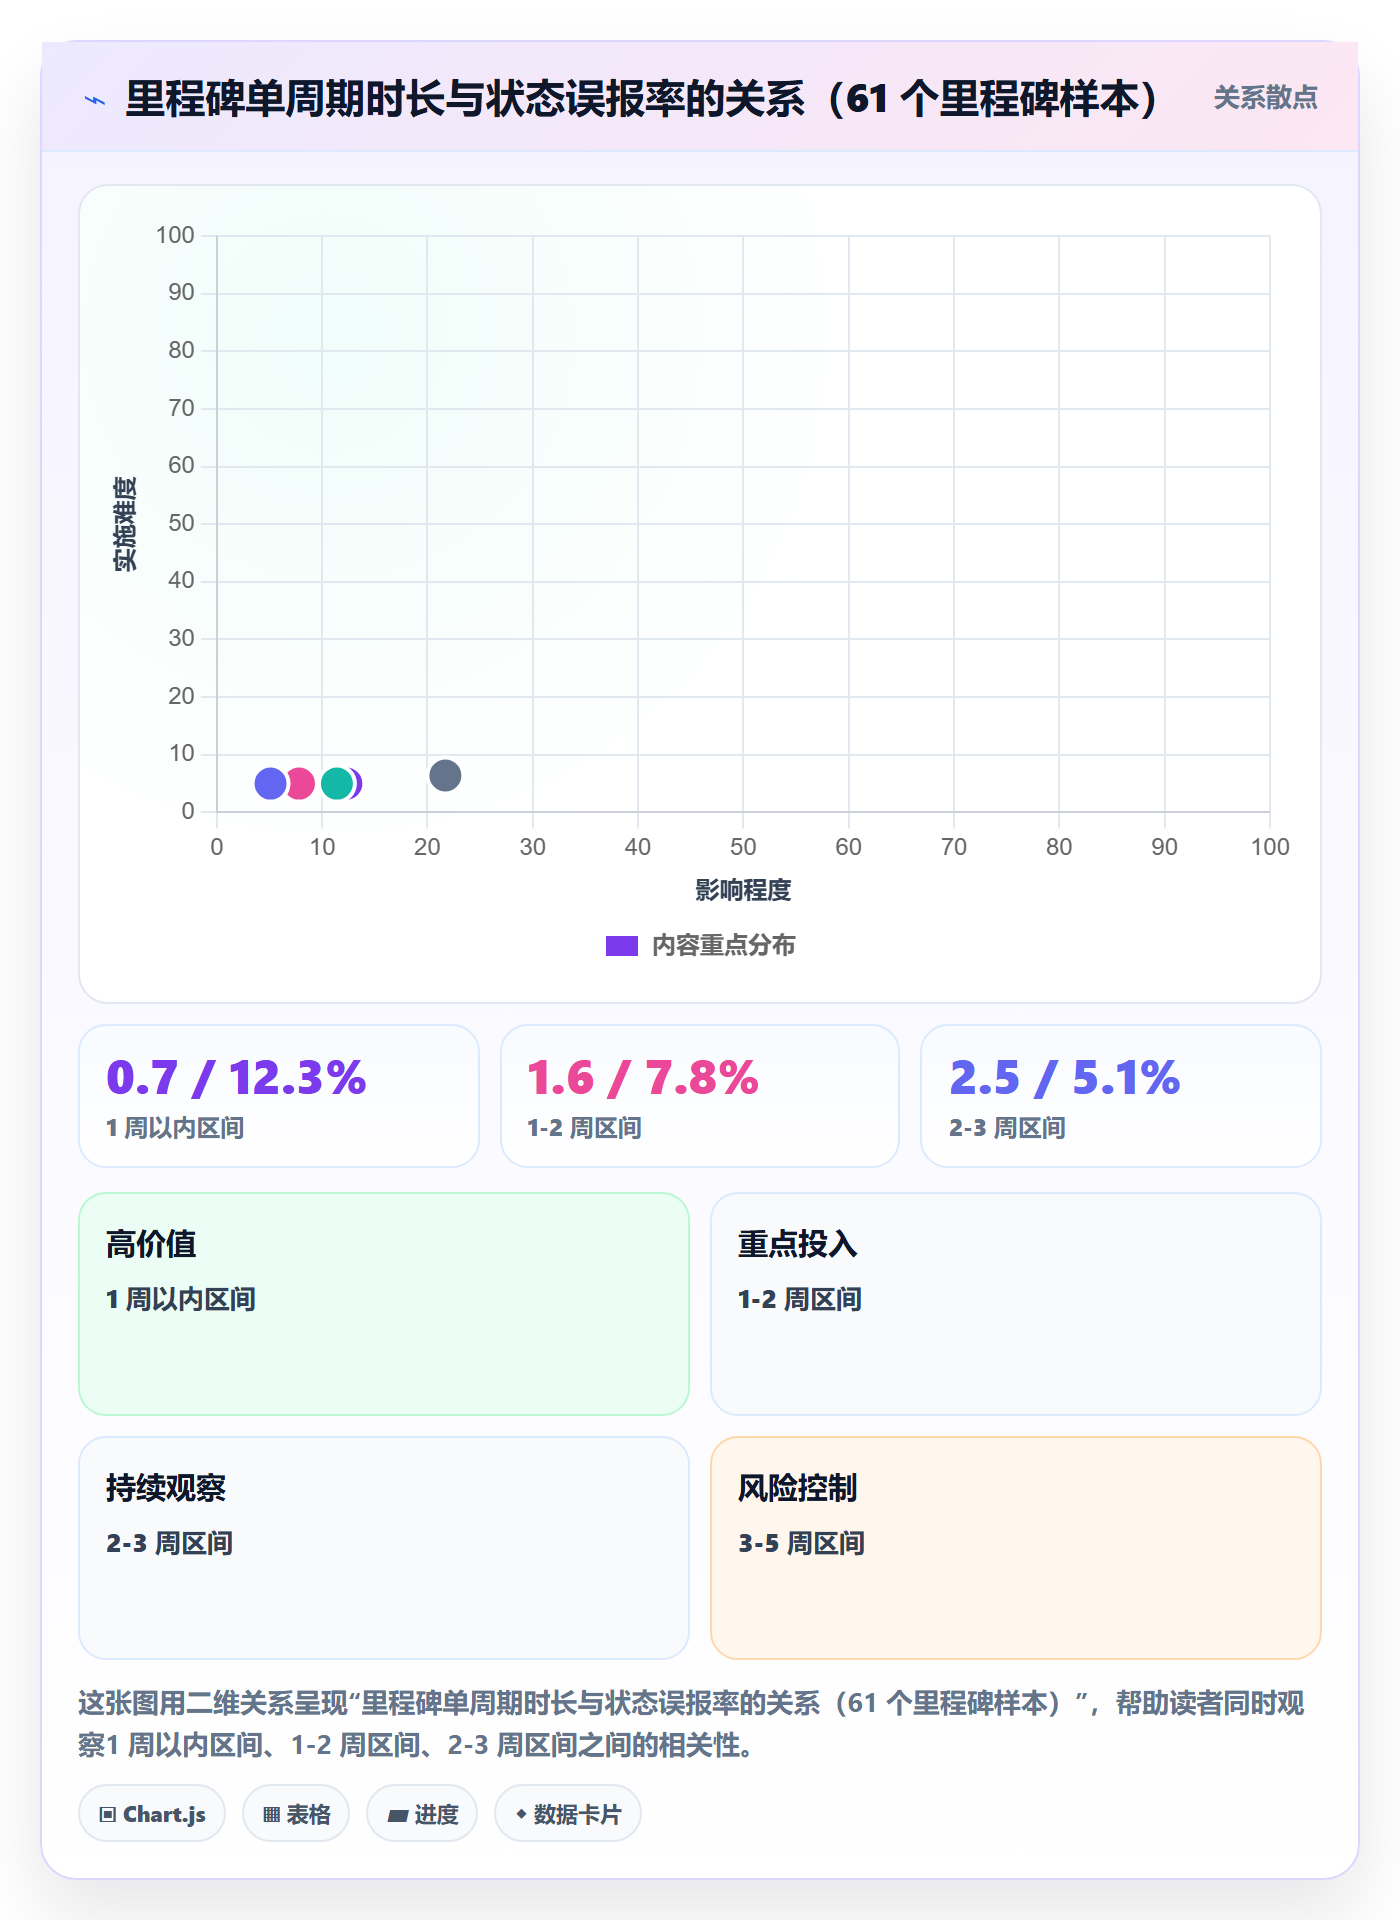Click the grid icon in the 表格 chip
Image resolution: width=1400 pixels, height=1920 pixels.
[271, 1815]
